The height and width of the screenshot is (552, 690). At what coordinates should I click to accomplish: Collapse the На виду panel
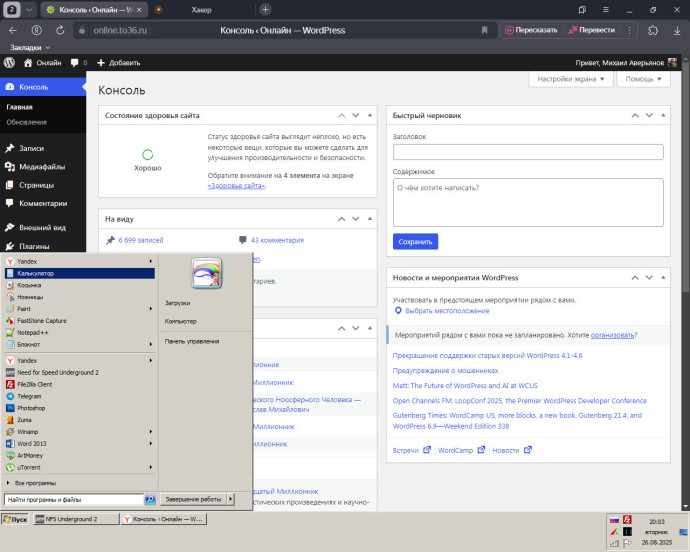pos(370,219)
